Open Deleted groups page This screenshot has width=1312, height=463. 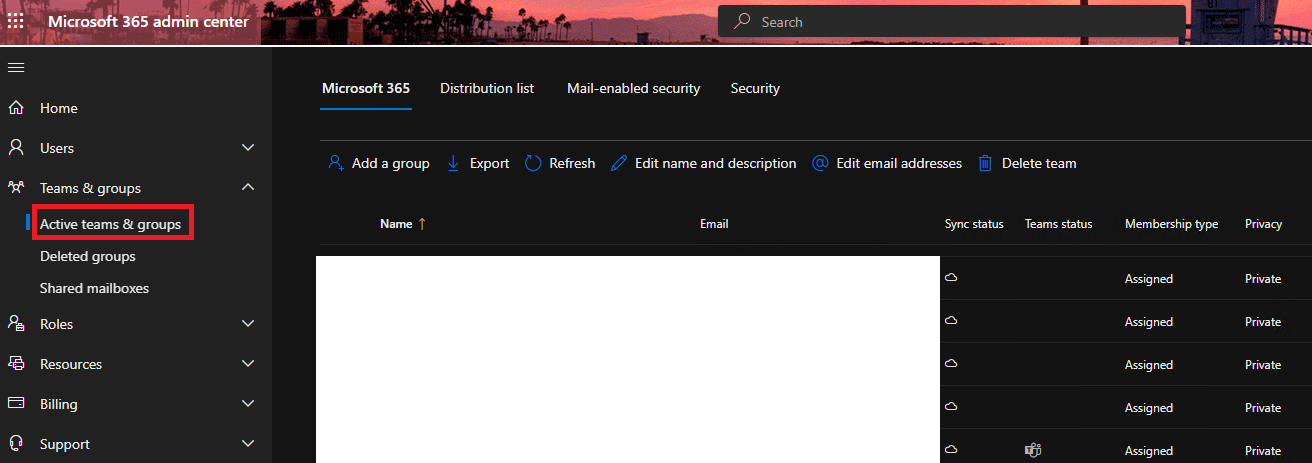(88, 256)
